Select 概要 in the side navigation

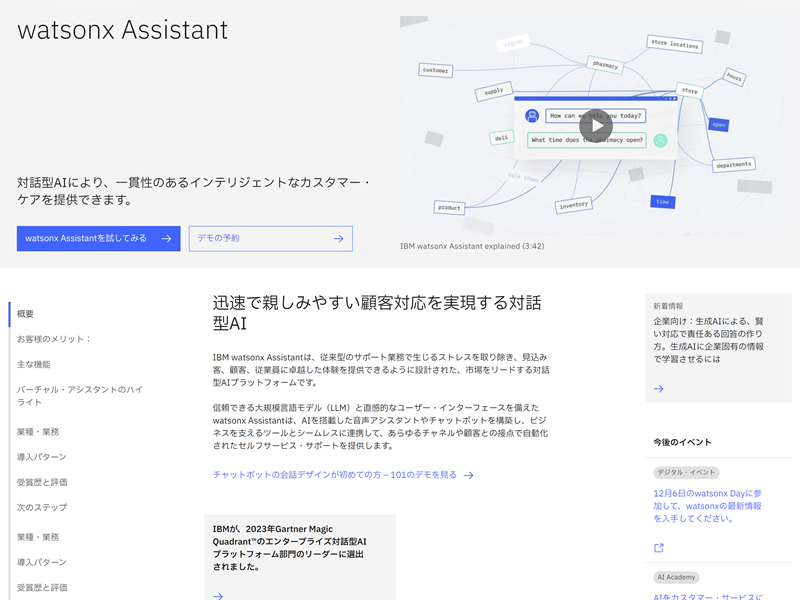pyautogui.click(x=25, y=314)
